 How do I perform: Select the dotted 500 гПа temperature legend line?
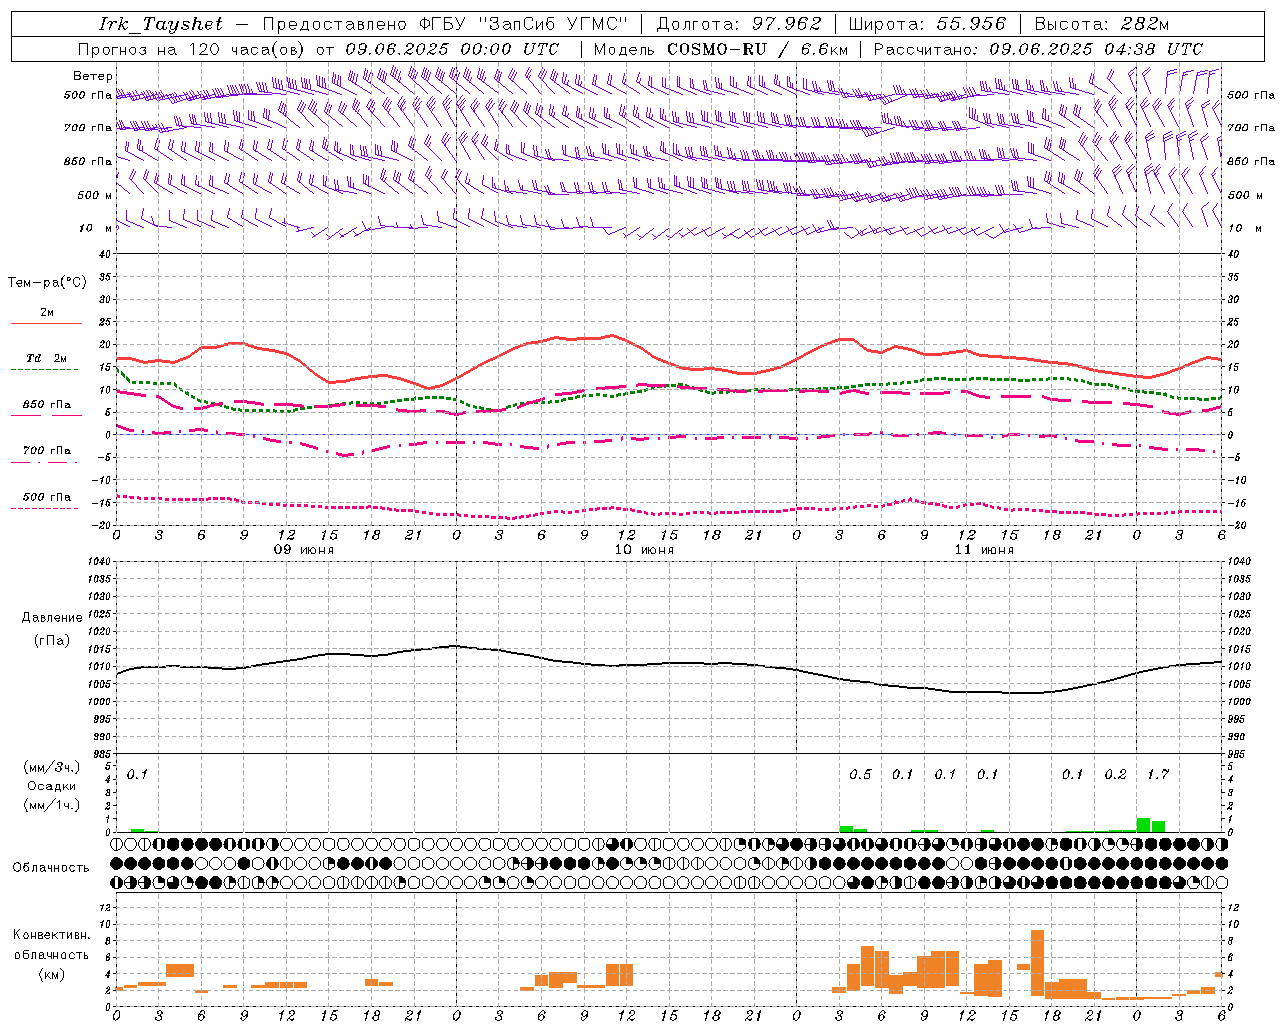point(45,509)
